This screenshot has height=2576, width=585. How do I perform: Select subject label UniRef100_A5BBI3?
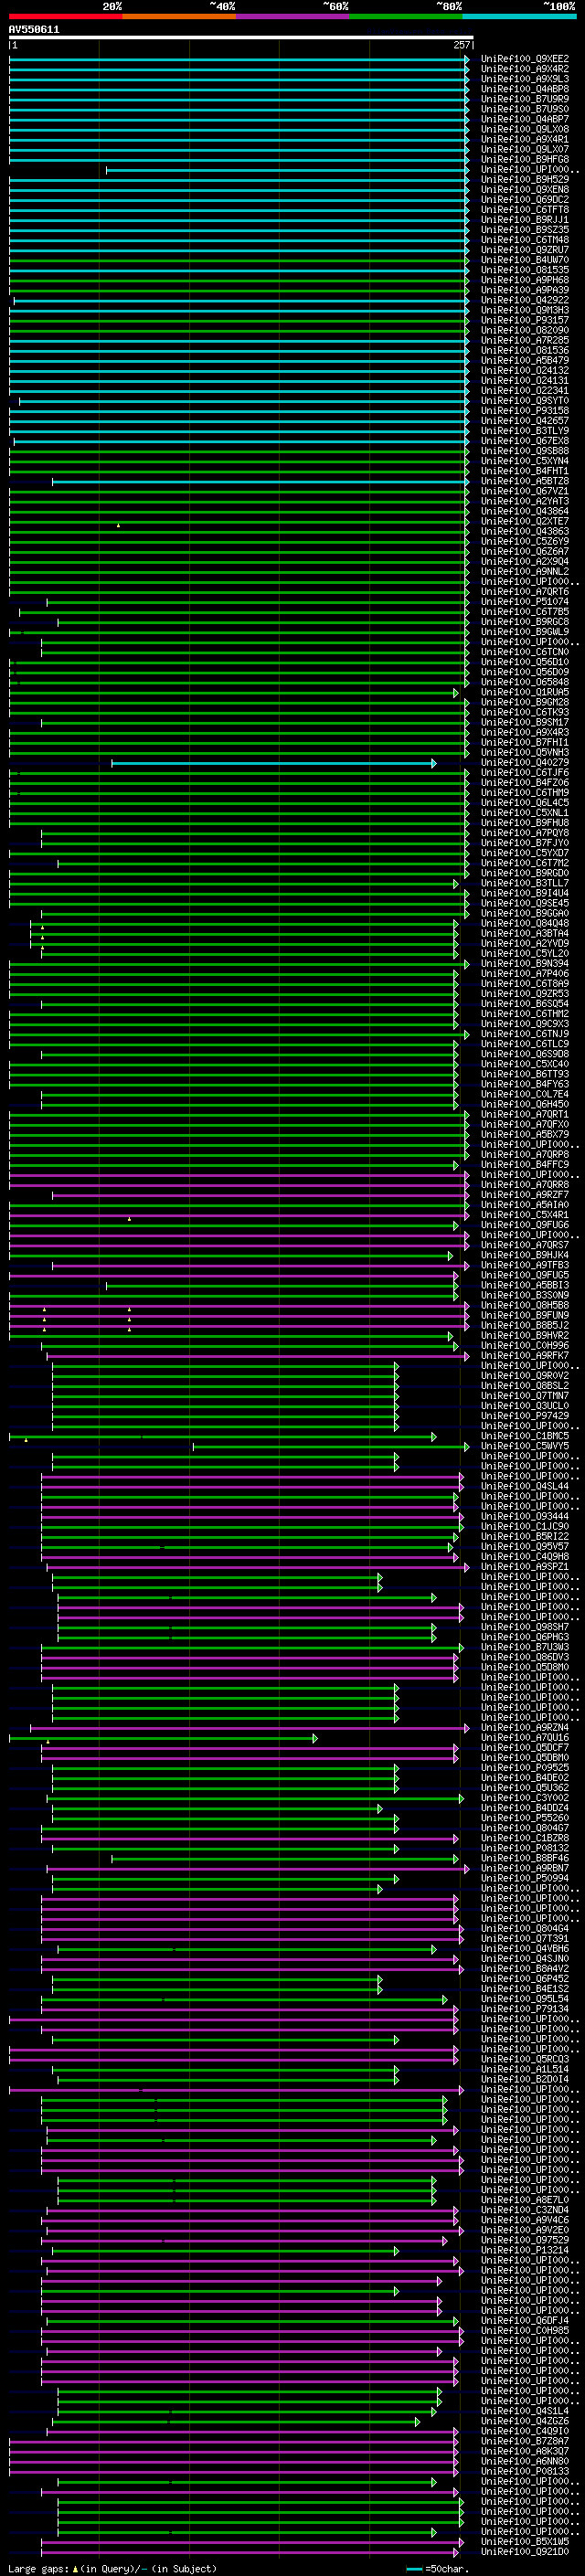tap(525, 1285)
